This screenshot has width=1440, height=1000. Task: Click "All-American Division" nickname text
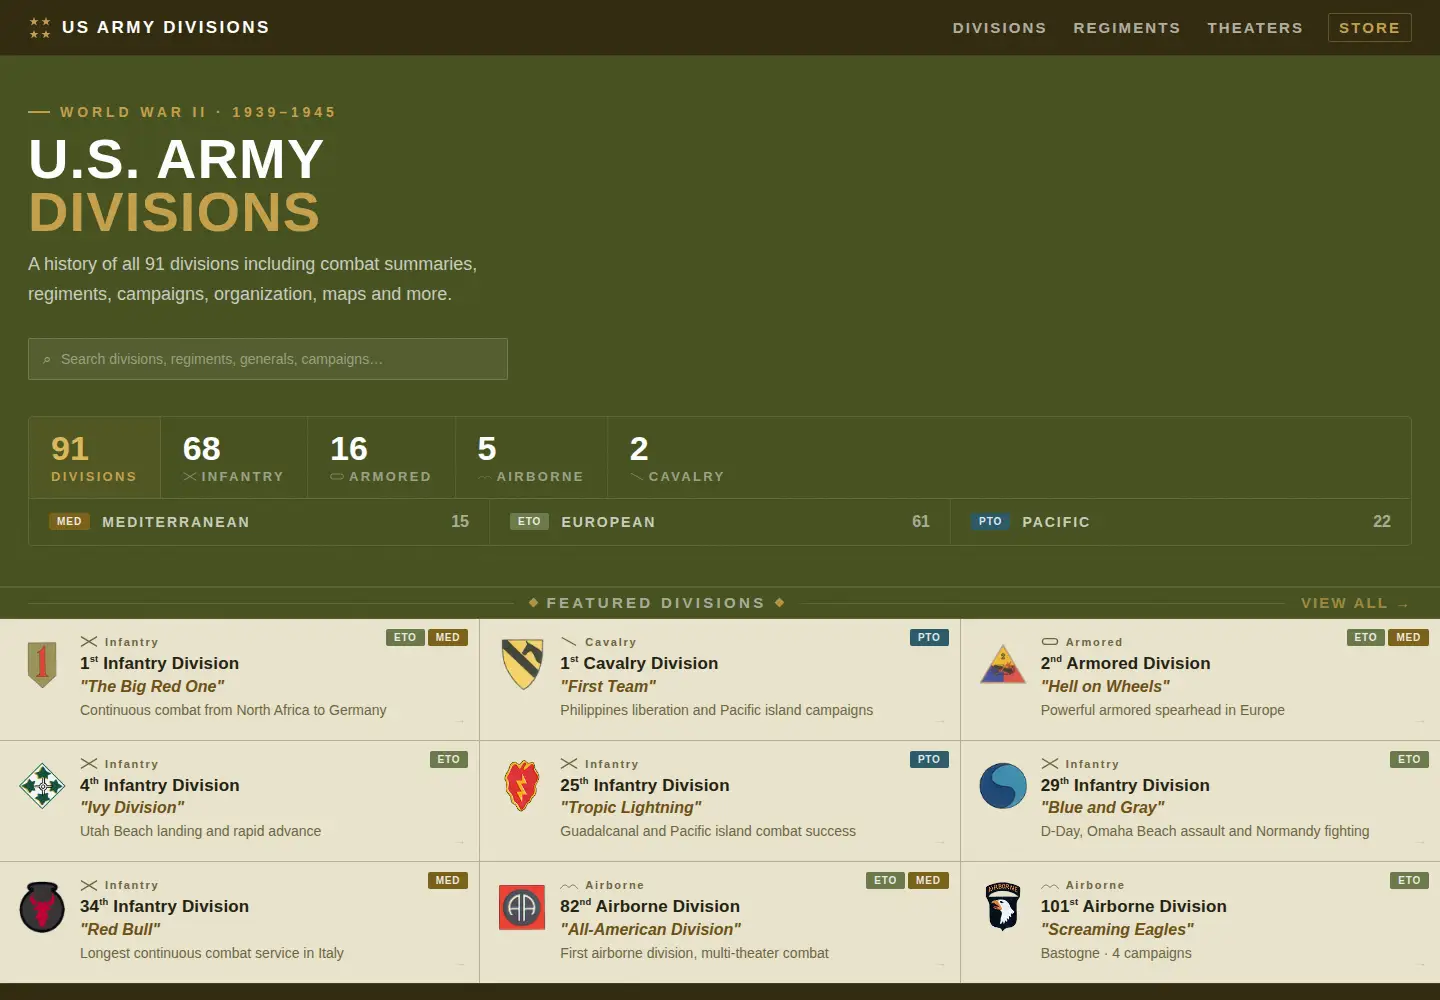coord(651,929)
